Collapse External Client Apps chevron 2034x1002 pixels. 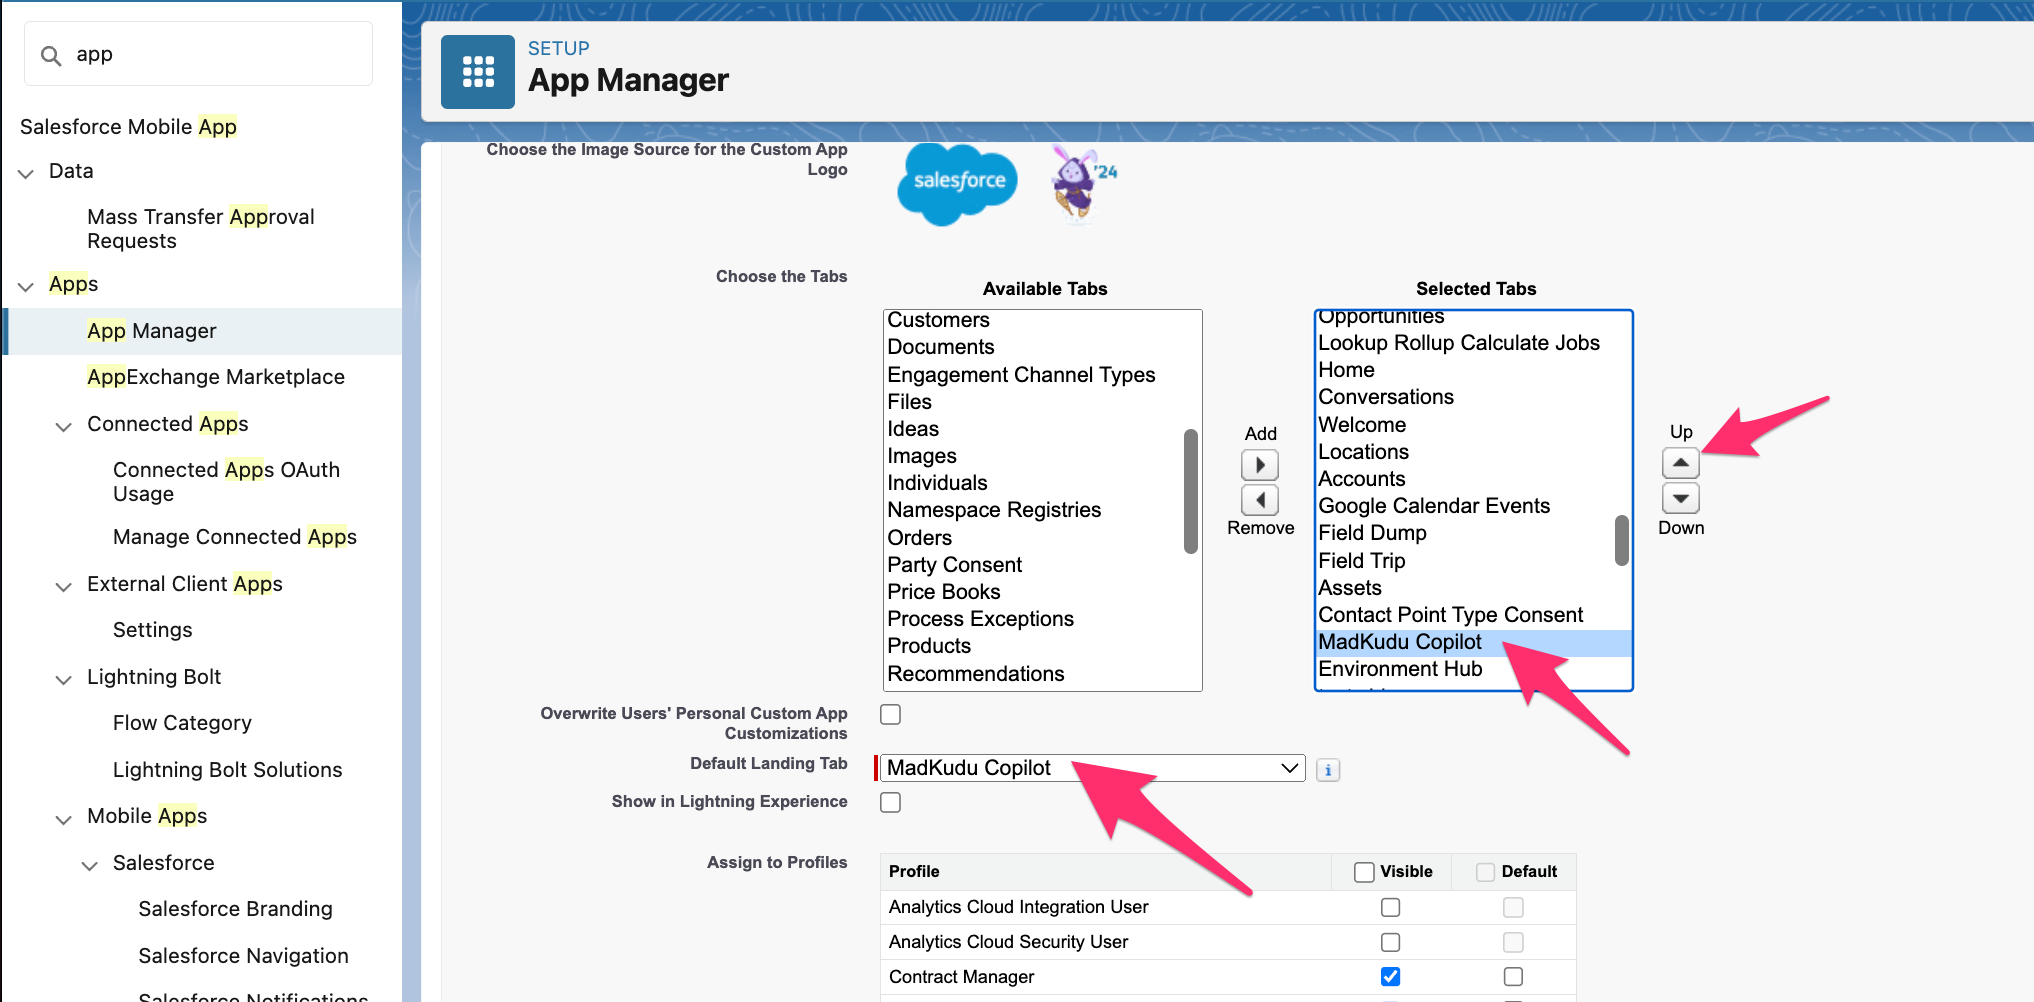click(x=64, y=586)
